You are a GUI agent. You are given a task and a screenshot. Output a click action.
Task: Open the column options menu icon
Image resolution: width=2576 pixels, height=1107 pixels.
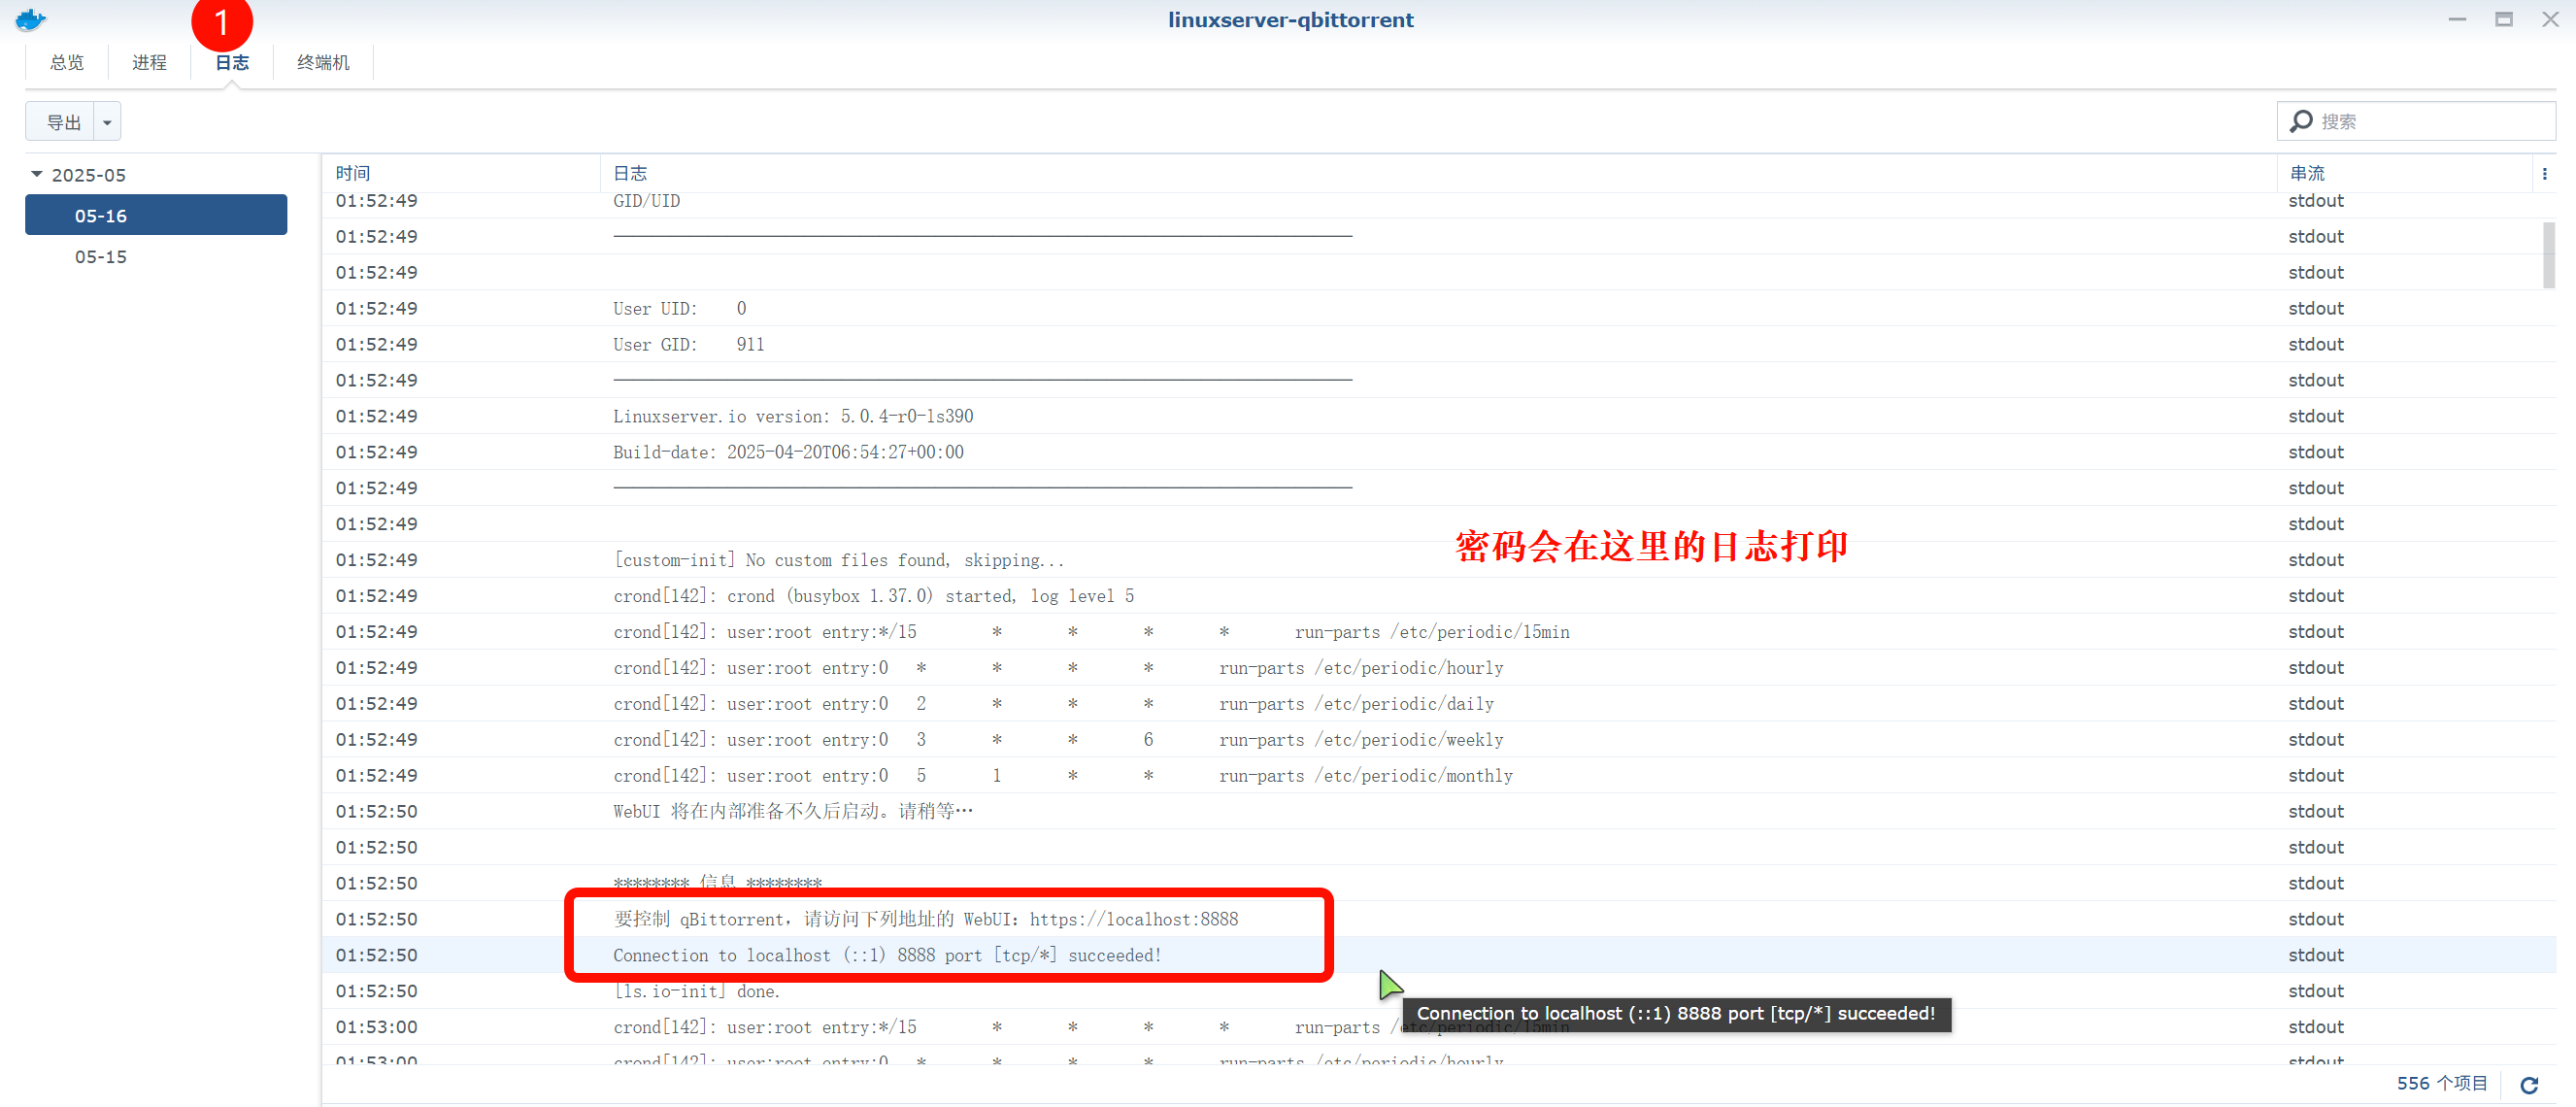click(2544, 174)
